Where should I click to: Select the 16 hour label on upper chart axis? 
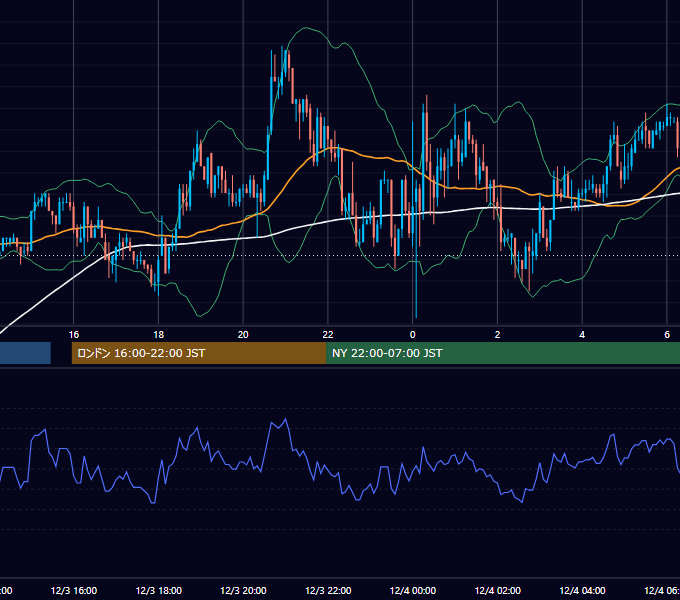coord(74,335)
